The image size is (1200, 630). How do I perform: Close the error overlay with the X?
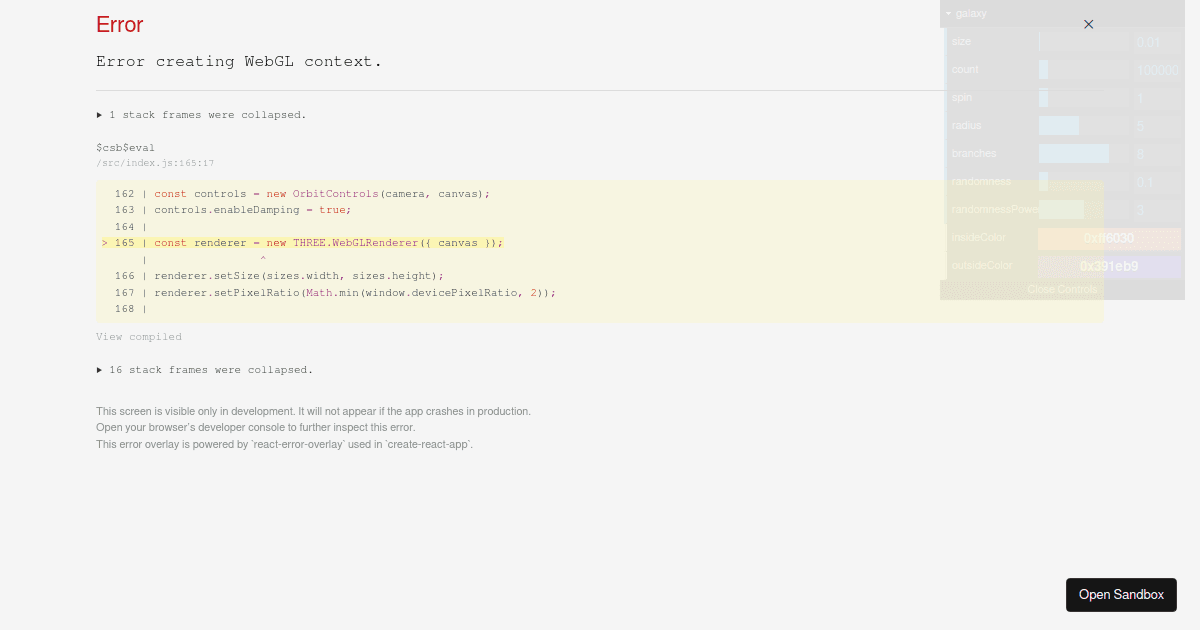pyautogui.click(x=1088, y=24)
